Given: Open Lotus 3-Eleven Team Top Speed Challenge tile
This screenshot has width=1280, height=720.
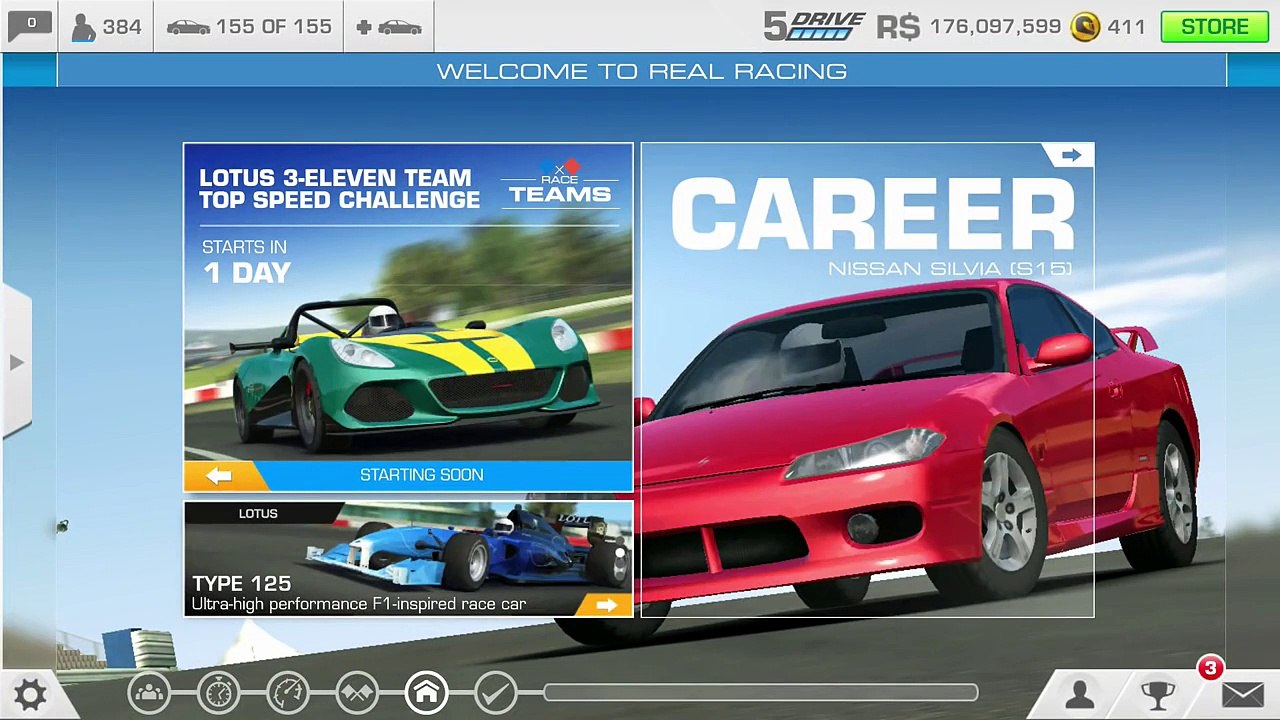Looking at the screenshot, I should click(408, 317).
